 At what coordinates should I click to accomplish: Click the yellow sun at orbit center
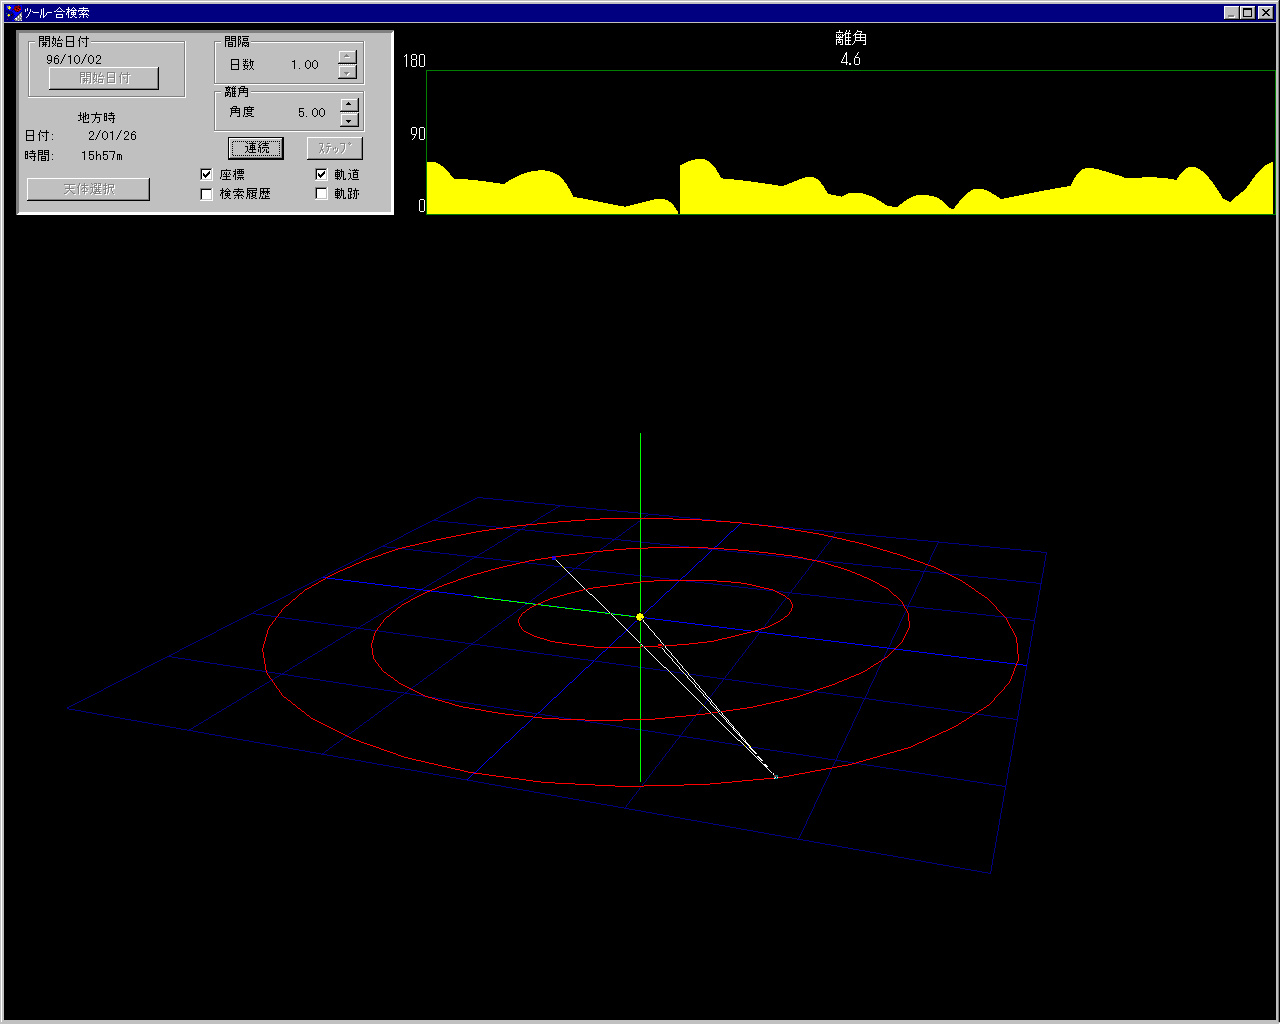[x=640, y=617]
